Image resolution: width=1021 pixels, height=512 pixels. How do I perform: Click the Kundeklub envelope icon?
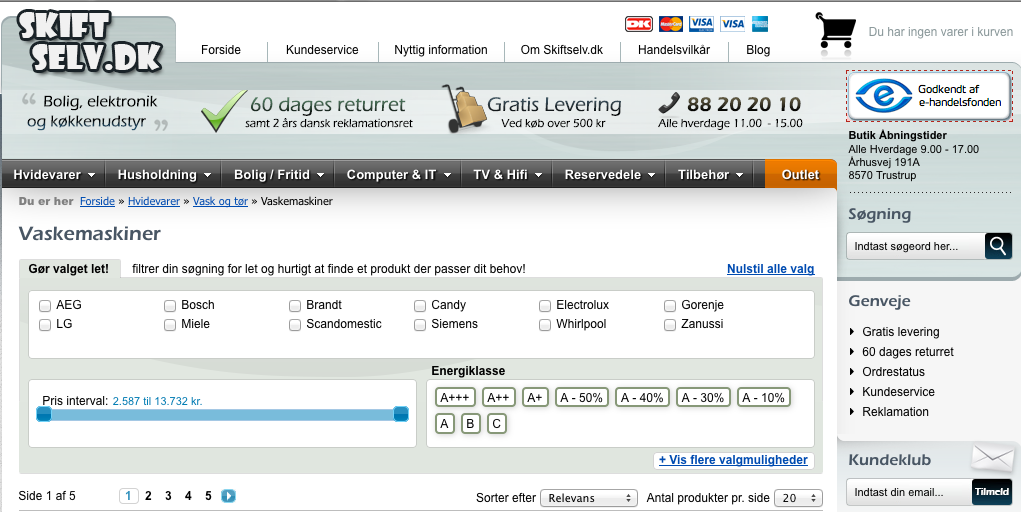pos(992,458)
